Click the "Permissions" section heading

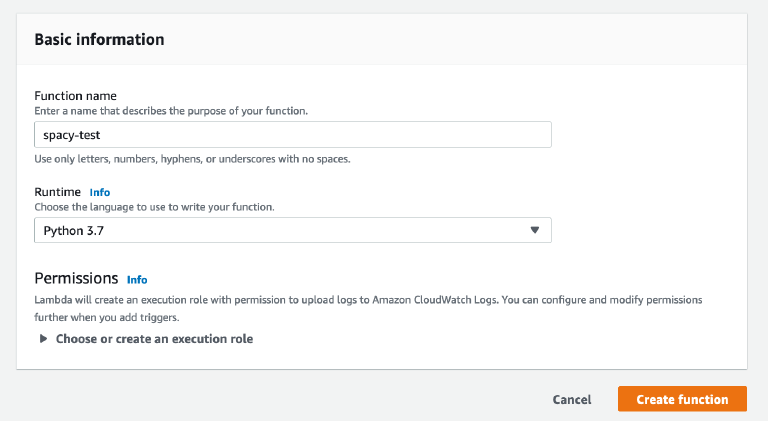pyautogui.click(x=76, y=279)
